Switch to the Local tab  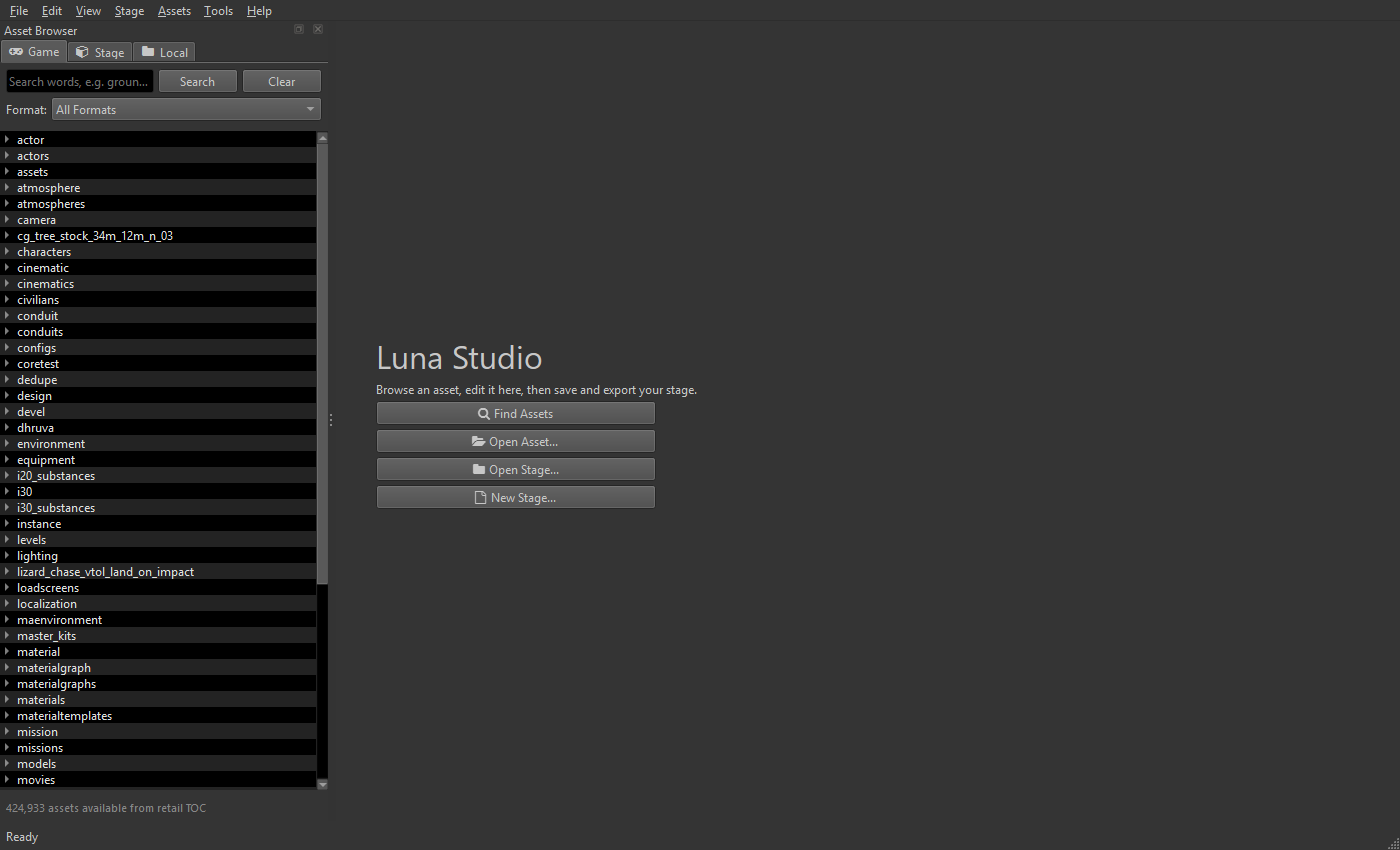[x=164, y=52]
